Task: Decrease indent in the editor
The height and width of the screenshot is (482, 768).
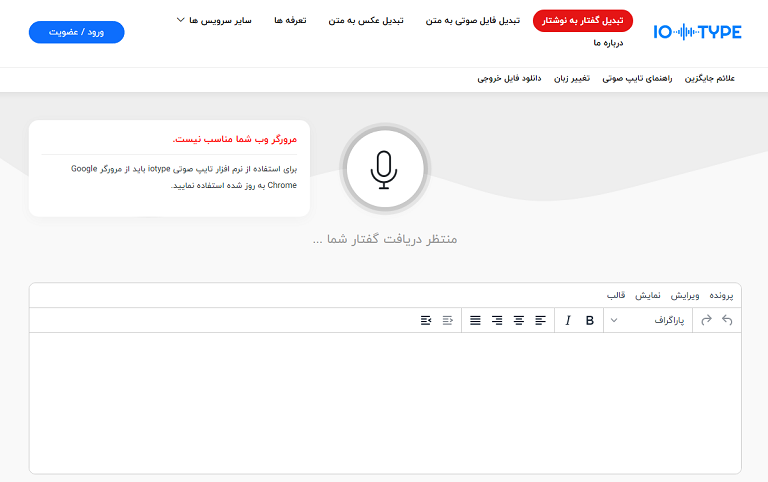Action: point(448,320)
